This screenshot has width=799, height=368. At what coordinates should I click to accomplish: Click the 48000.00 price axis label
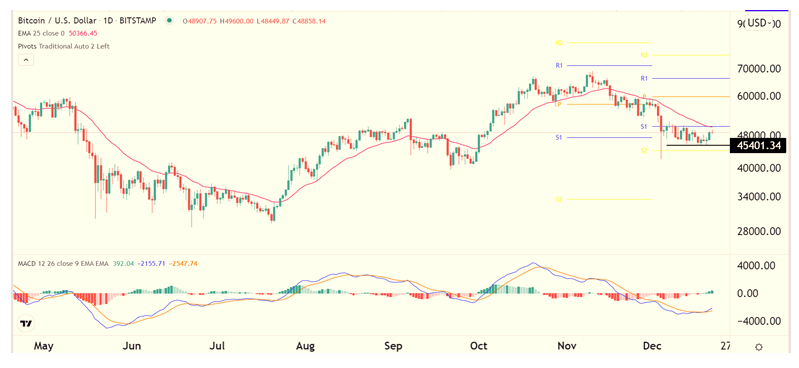[758, 135]
